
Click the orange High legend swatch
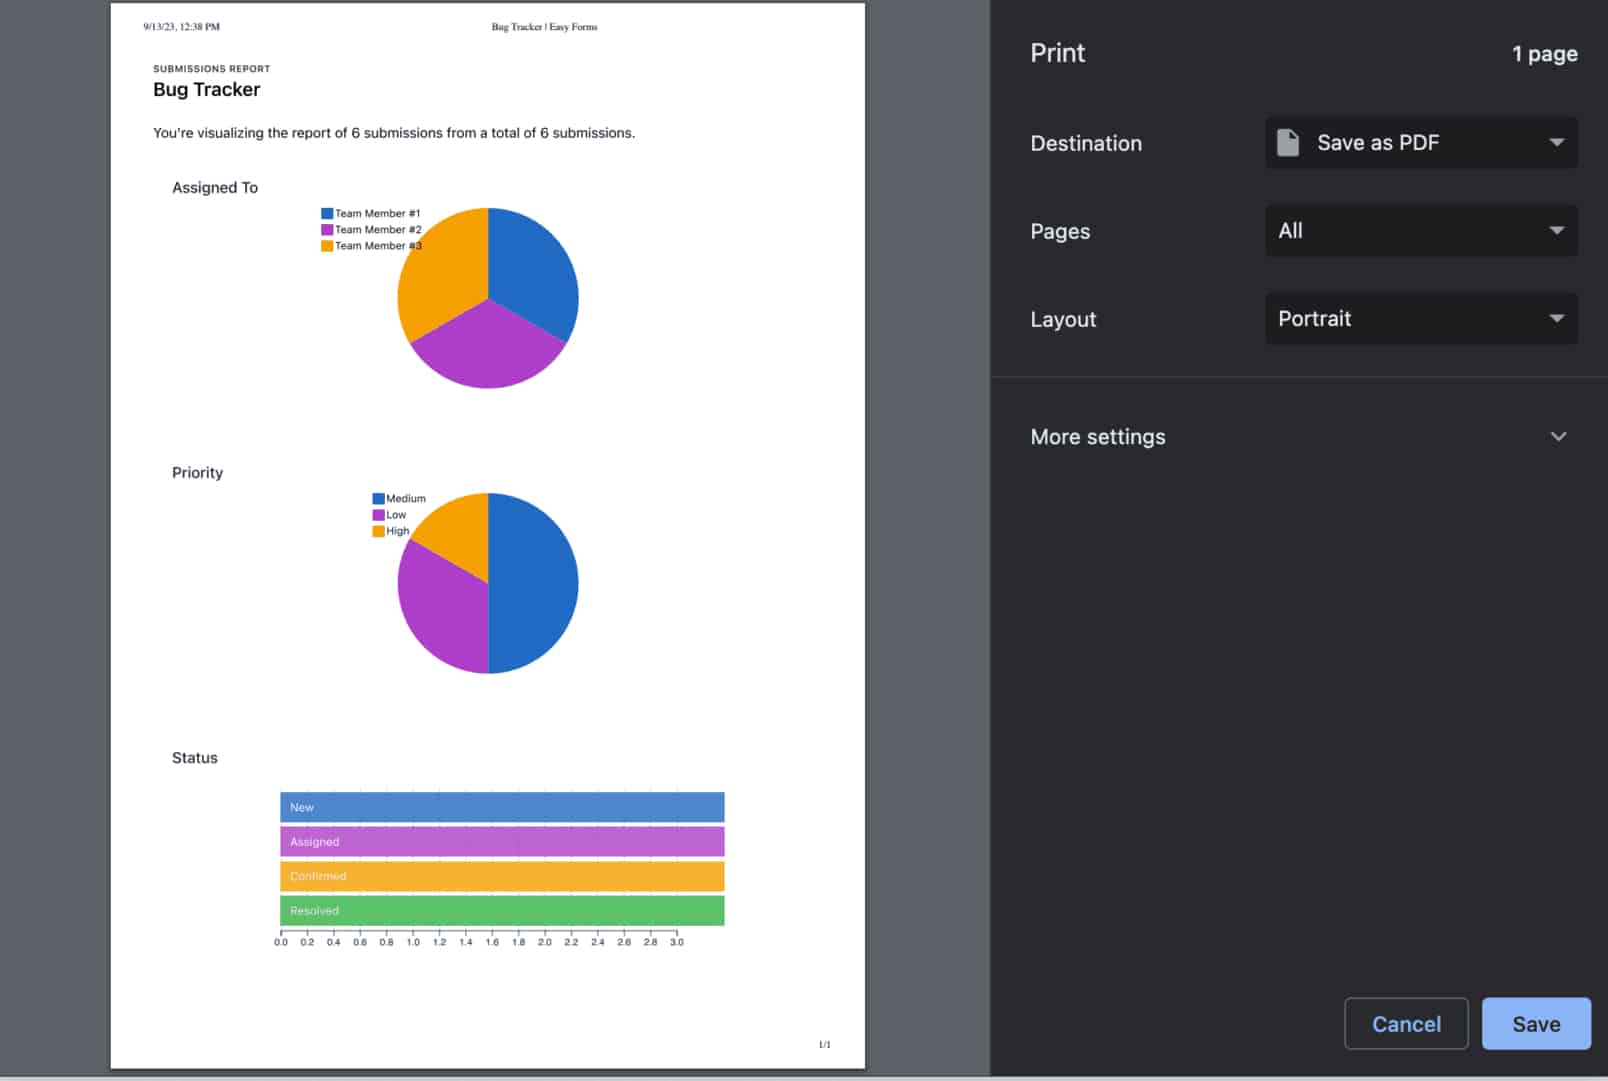[378, 531]
